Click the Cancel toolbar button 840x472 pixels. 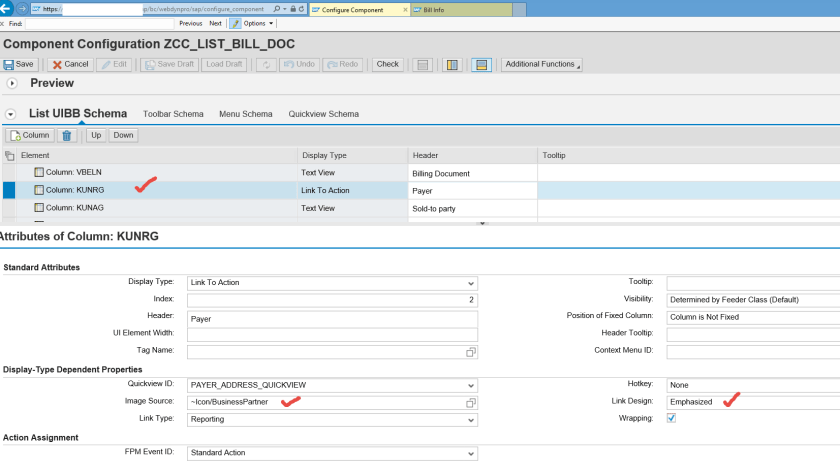click(x=70, y=64)
